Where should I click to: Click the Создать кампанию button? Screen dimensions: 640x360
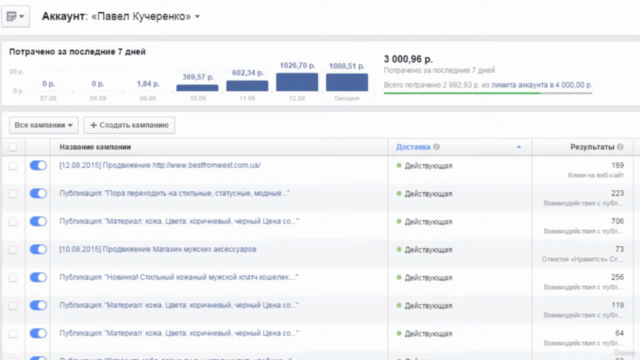tap(129, 125)
